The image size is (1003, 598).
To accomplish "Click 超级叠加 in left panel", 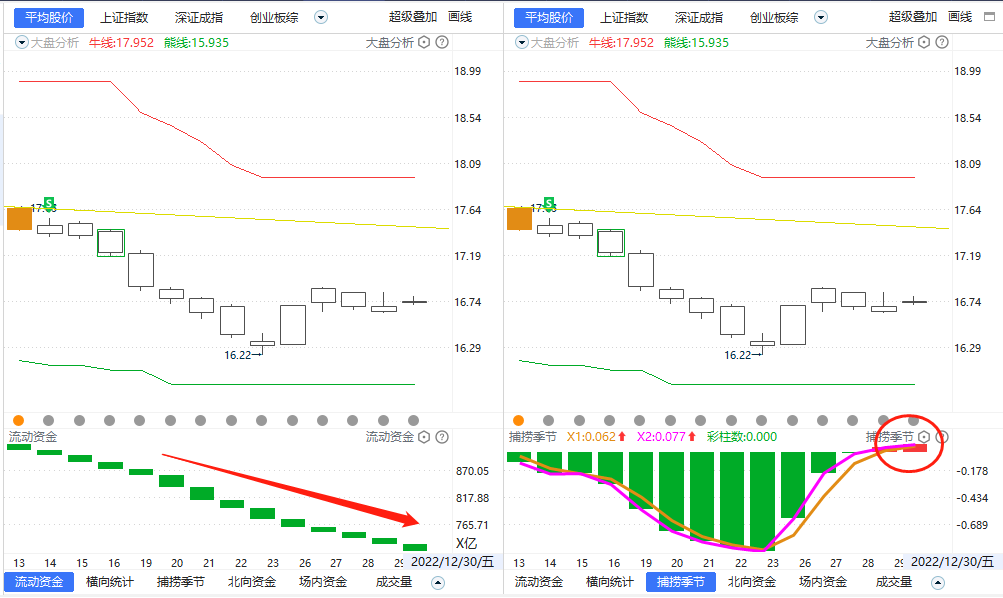I will pos(413,17).
